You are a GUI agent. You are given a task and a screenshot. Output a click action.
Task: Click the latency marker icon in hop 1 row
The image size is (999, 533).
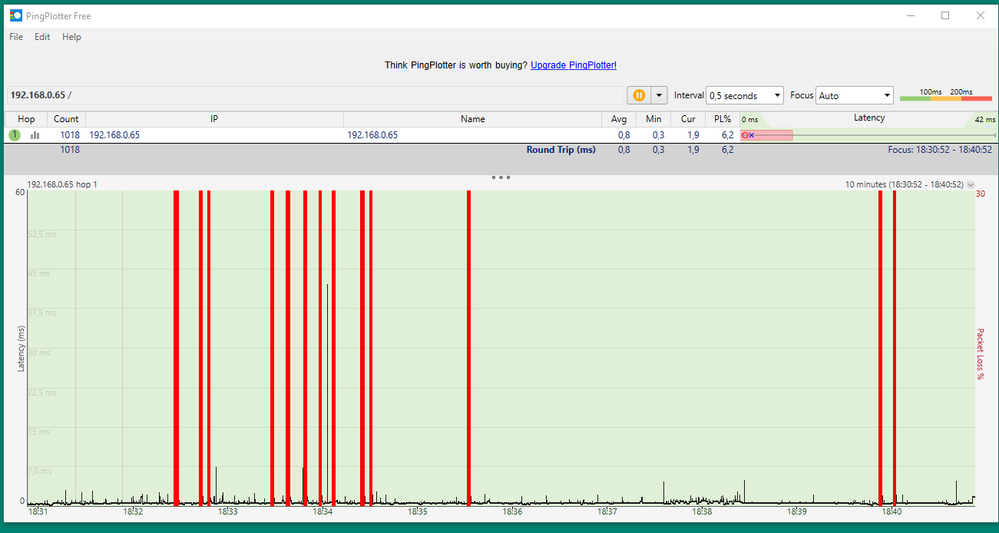pos(747,135)
